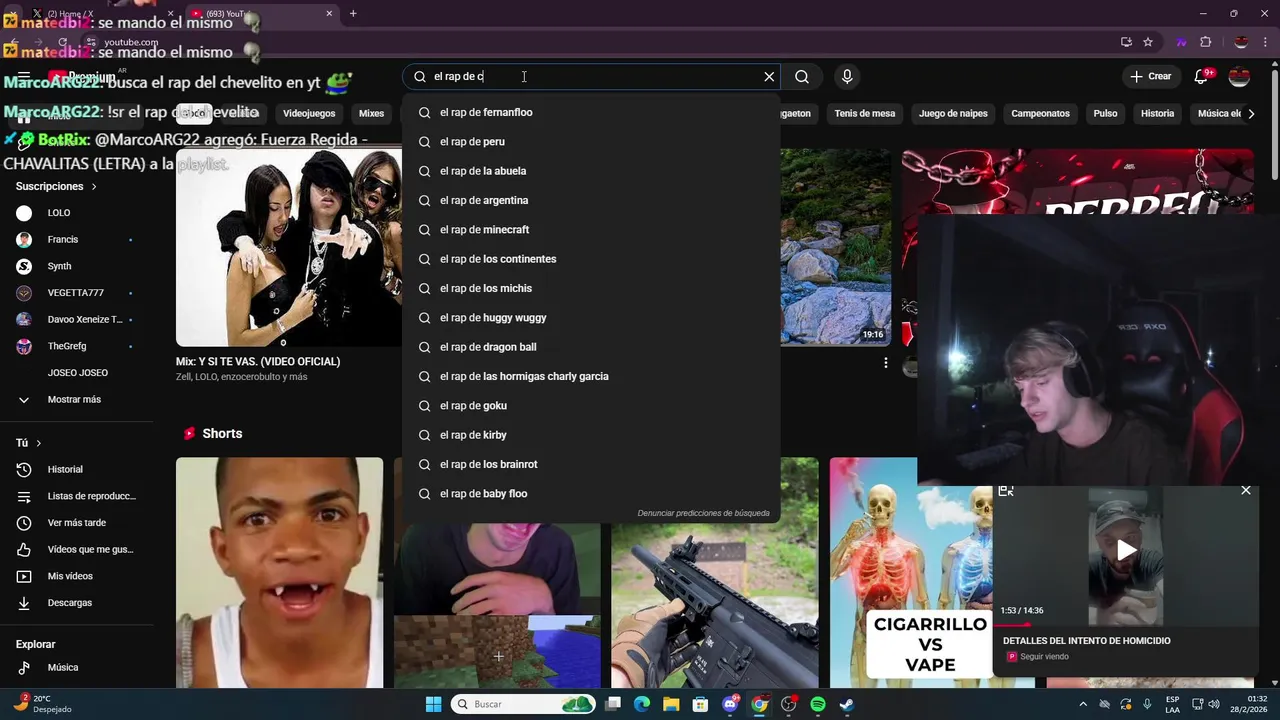This screenshot has width=1280, height=720.
Task: Click Denunciar predicciones de búsqueda link
Action: pos(703,513)
